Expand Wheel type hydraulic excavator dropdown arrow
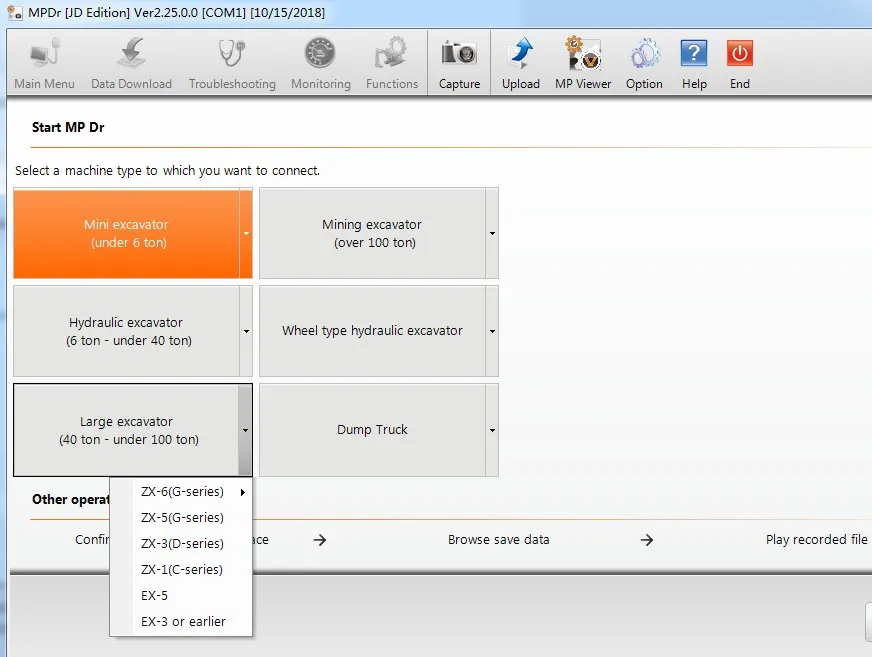Screen dimensions: 872x657 tap(492, 331)
